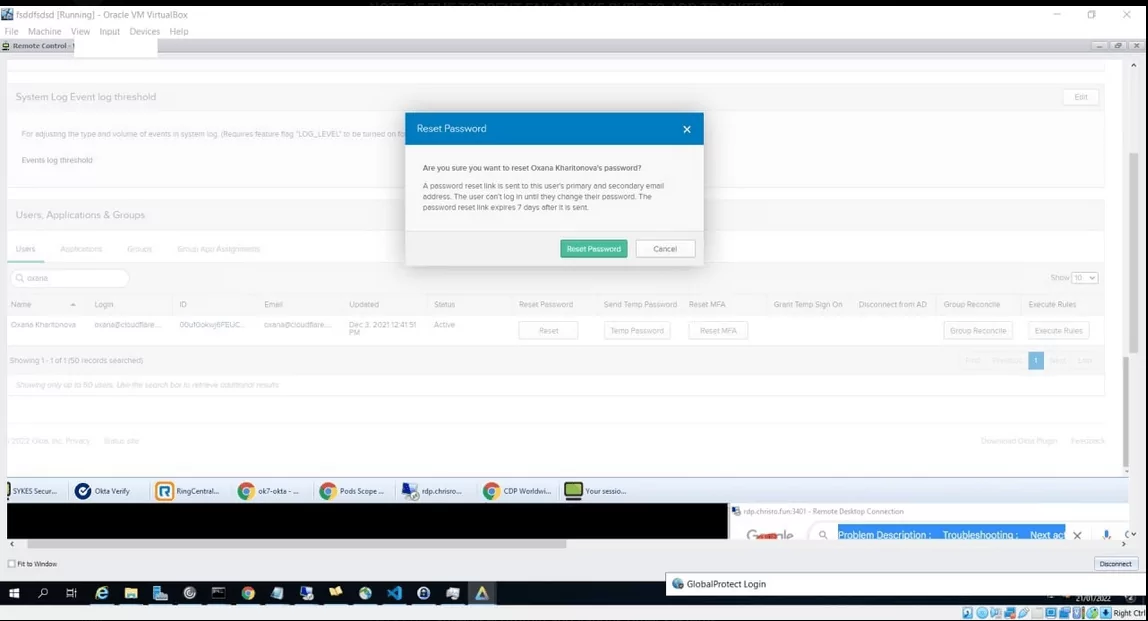Viewport: 1148px width, 621px height.
Task: Click the Disconnect button for the RDP session
Action: click(1114, 563)
